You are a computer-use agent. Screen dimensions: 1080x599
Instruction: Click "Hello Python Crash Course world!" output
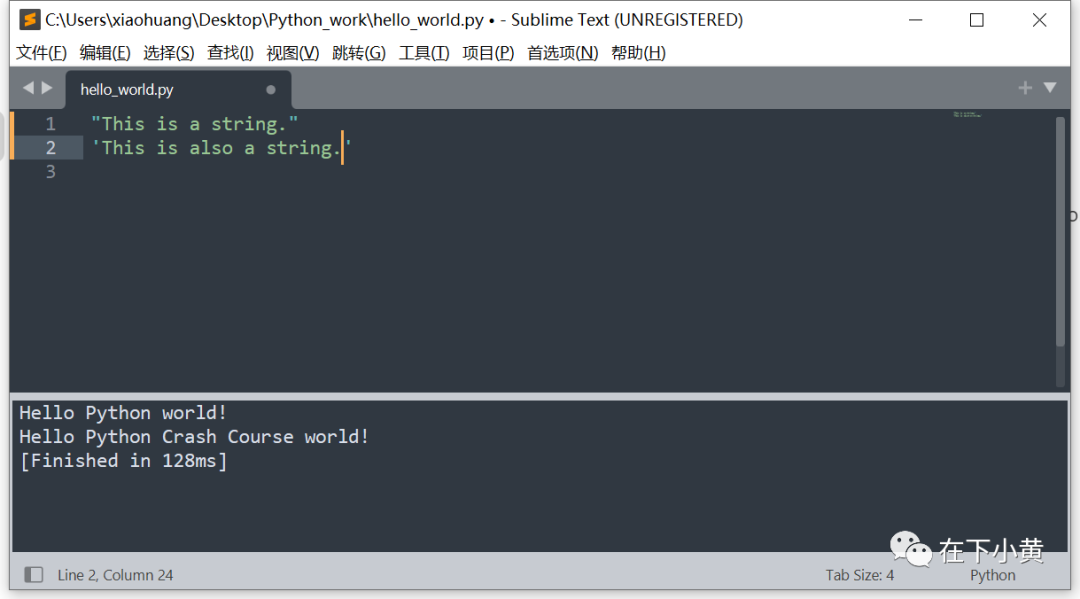pyautogui.click(x=194, y=437)
